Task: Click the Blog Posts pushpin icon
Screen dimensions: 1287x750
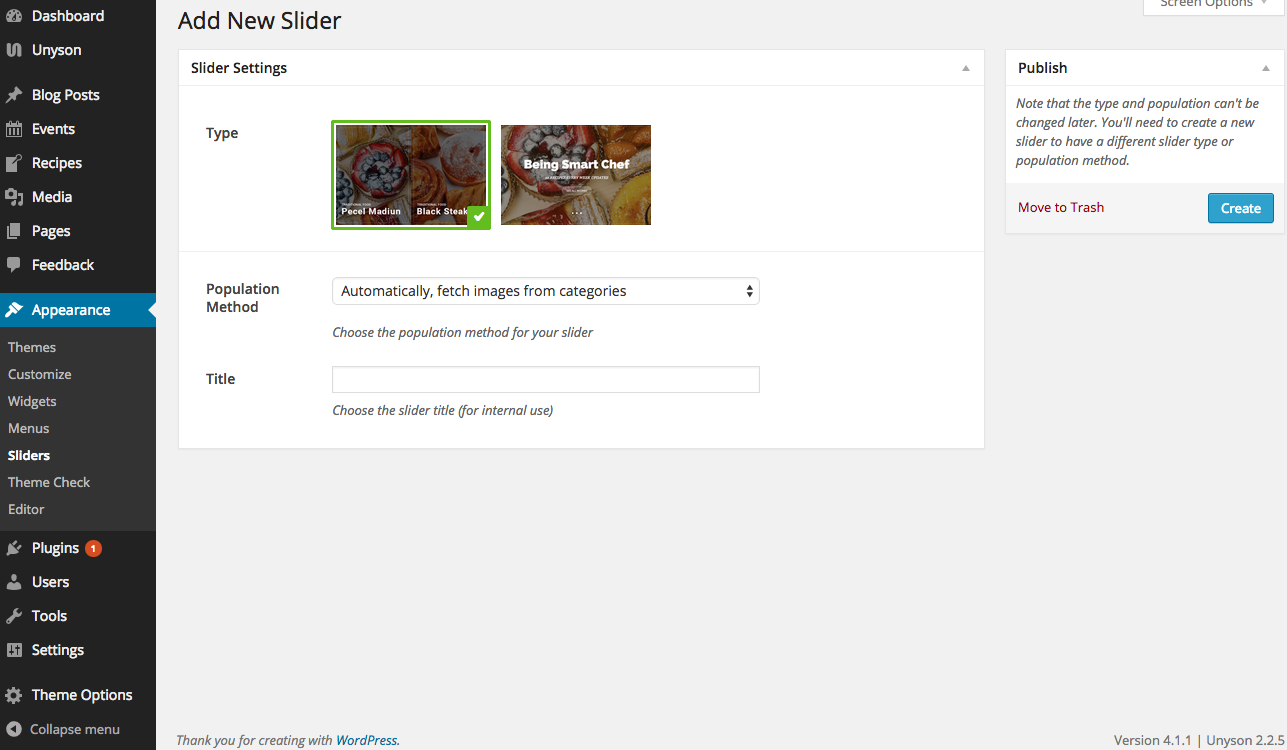Action: [x=14, y=95]
